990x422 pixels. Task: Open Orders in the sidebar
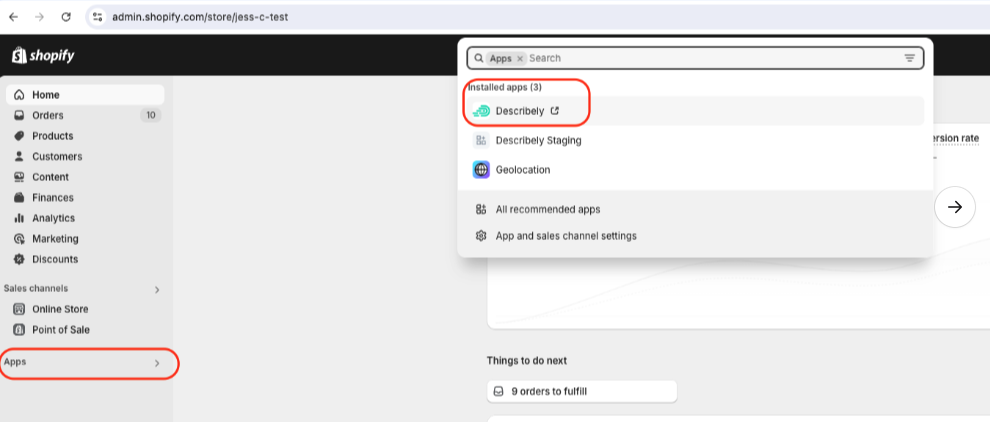pos(85,115)
